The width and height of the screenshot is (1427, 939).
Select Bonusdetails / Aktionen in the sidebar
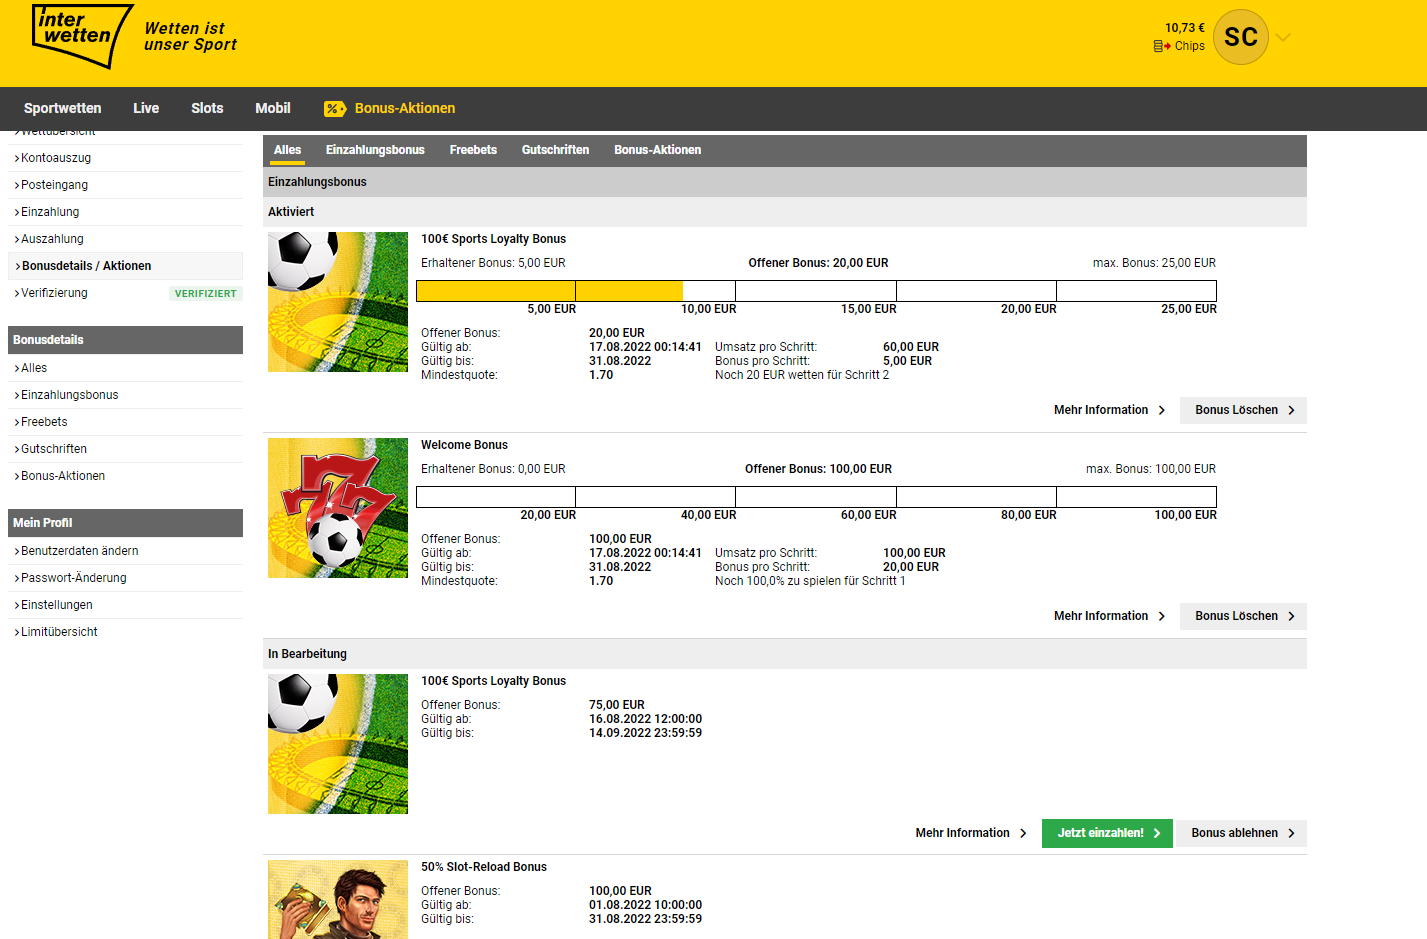[126, 266]
